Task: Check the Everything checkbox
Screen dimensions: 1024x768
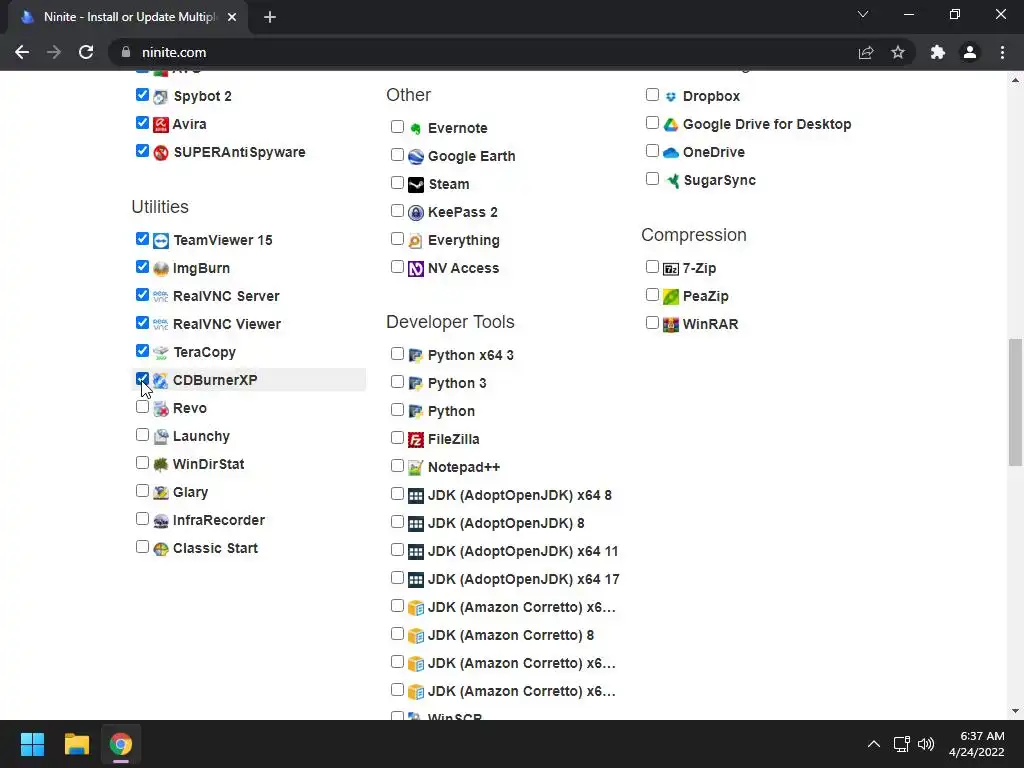Action: click(397, 239)
